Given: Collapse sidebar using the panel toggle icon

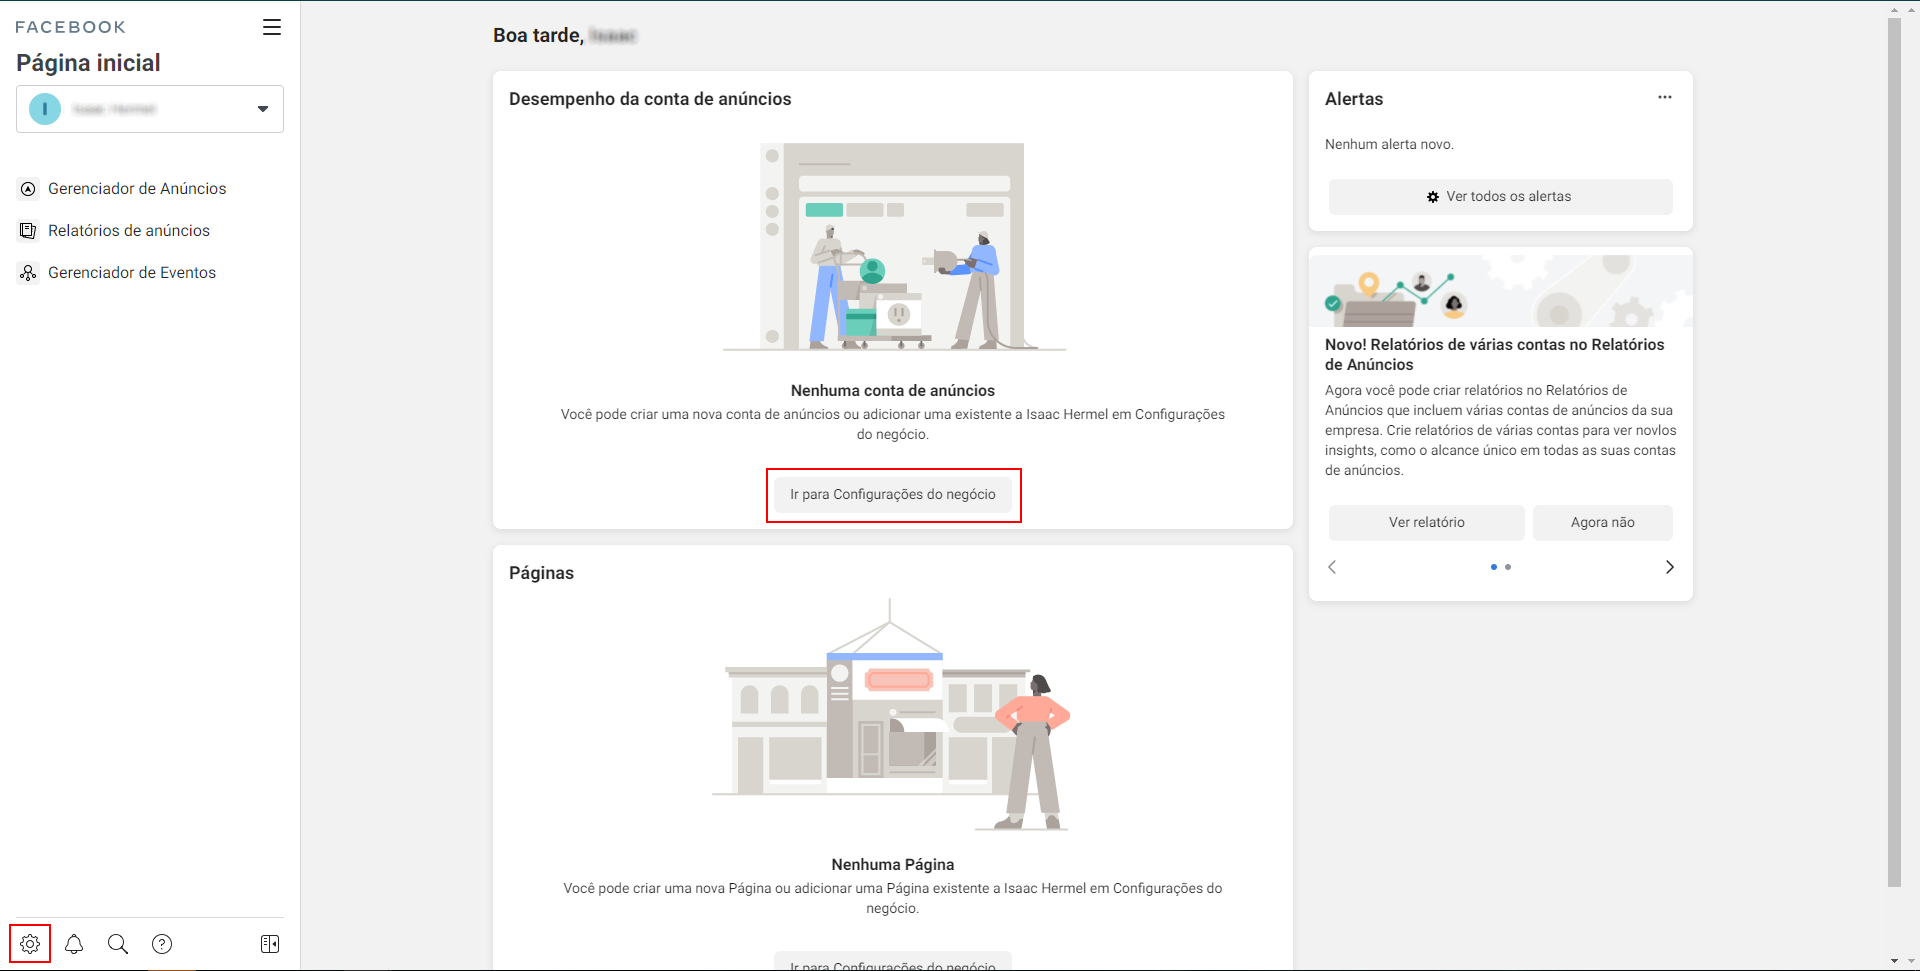Looking at the screenshot, I should click(x=270, y=944).
